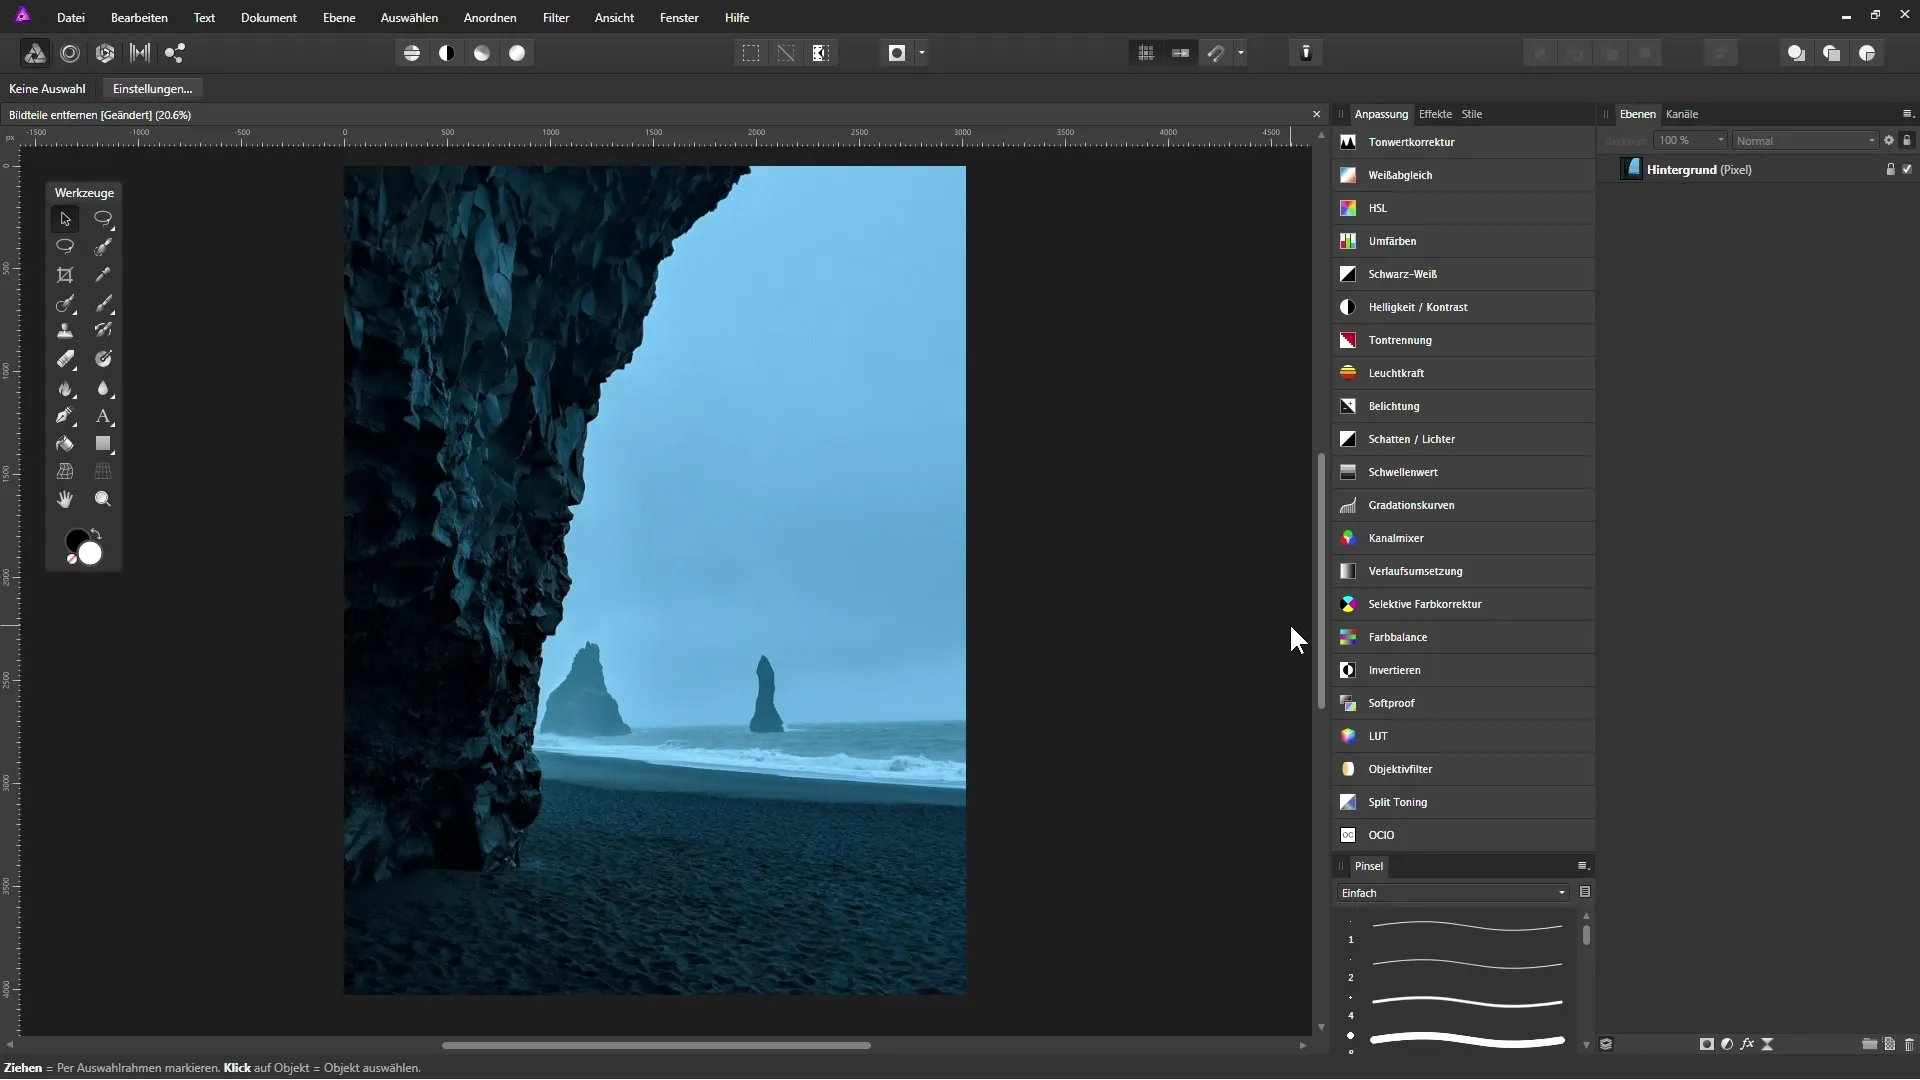Select the Zoom magnifier tool
Screen dimensions: 1920x1080
pos(103,499)
